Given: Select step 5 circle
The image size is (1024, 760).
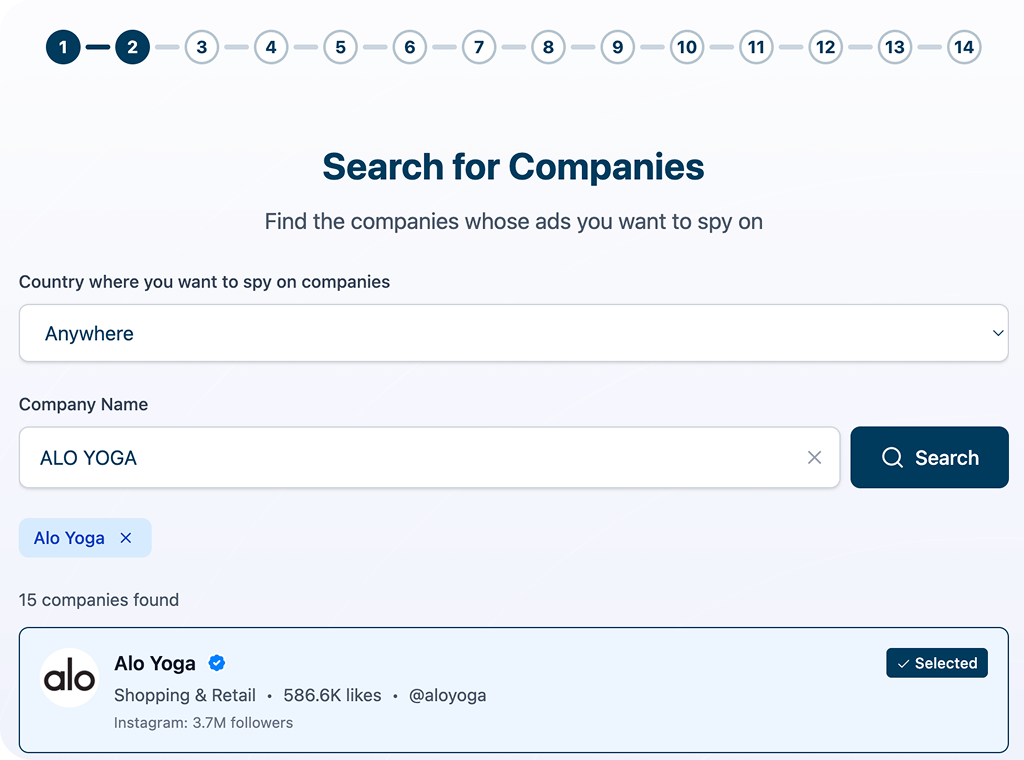Looking at the screenshot, I should tap(340, 47).
